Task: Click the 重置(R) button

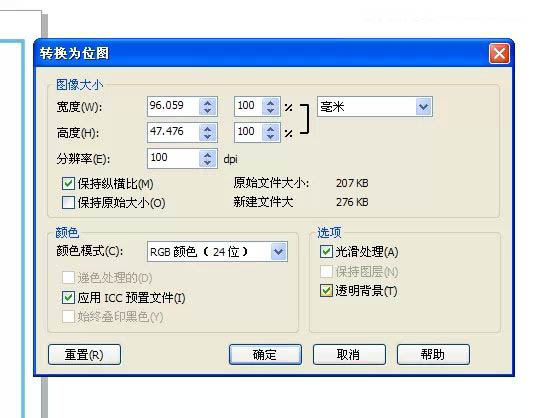Action: (x=84, y=354)
